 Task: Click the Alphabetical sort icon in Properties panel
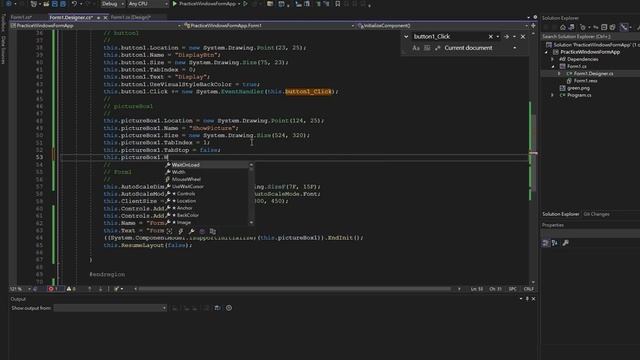click(555, 243)
